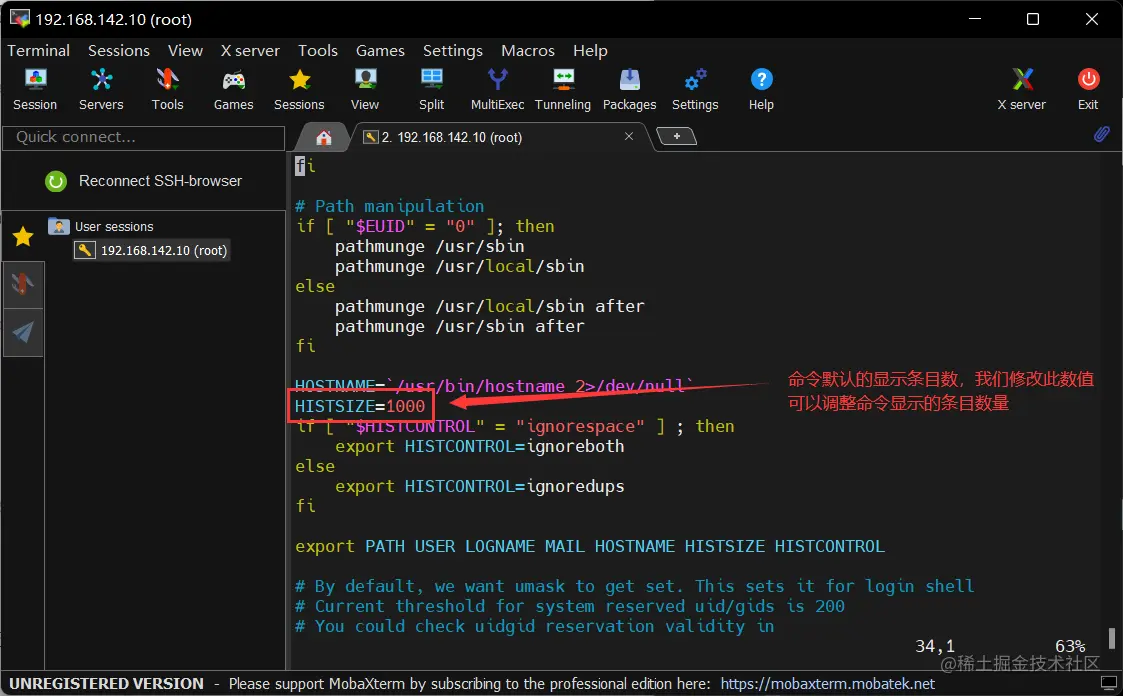The height and width of the screenshot is (696, 1123).
Task: Open the View menu in the menu bar
Action: tap(185, 51)
